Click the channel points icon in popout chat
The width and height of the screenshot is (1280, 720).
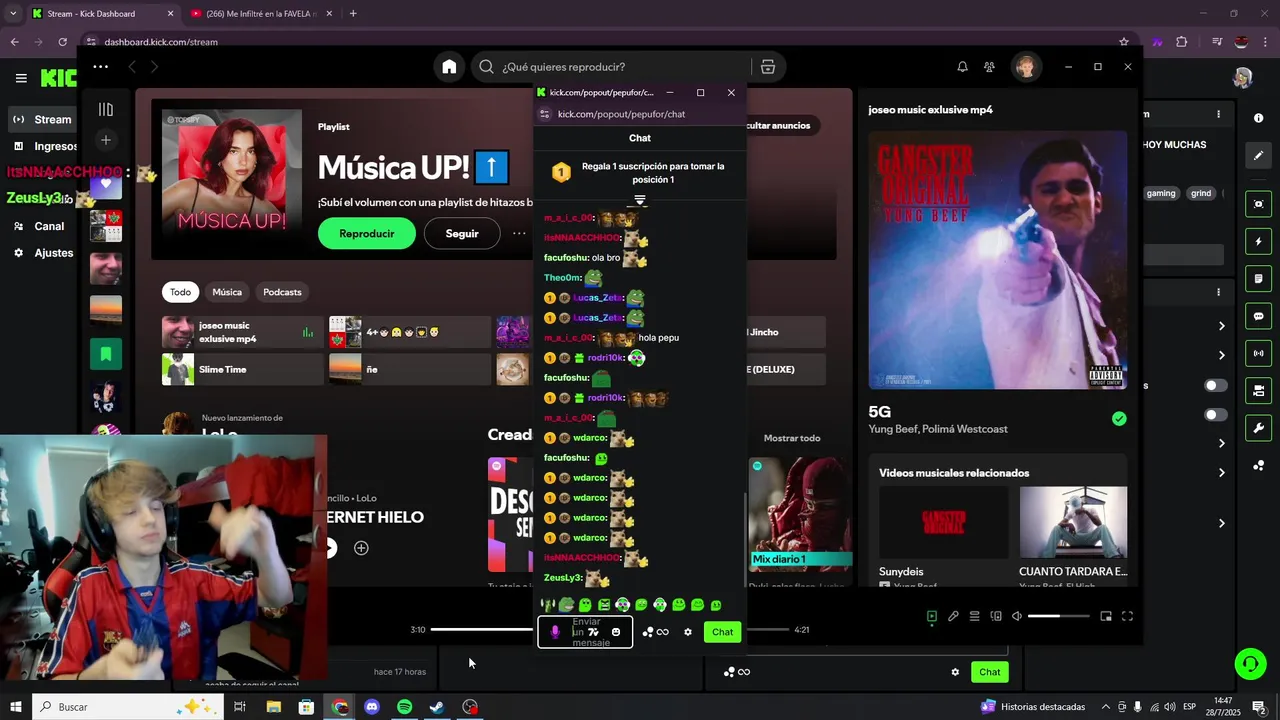tap(648, 632)
